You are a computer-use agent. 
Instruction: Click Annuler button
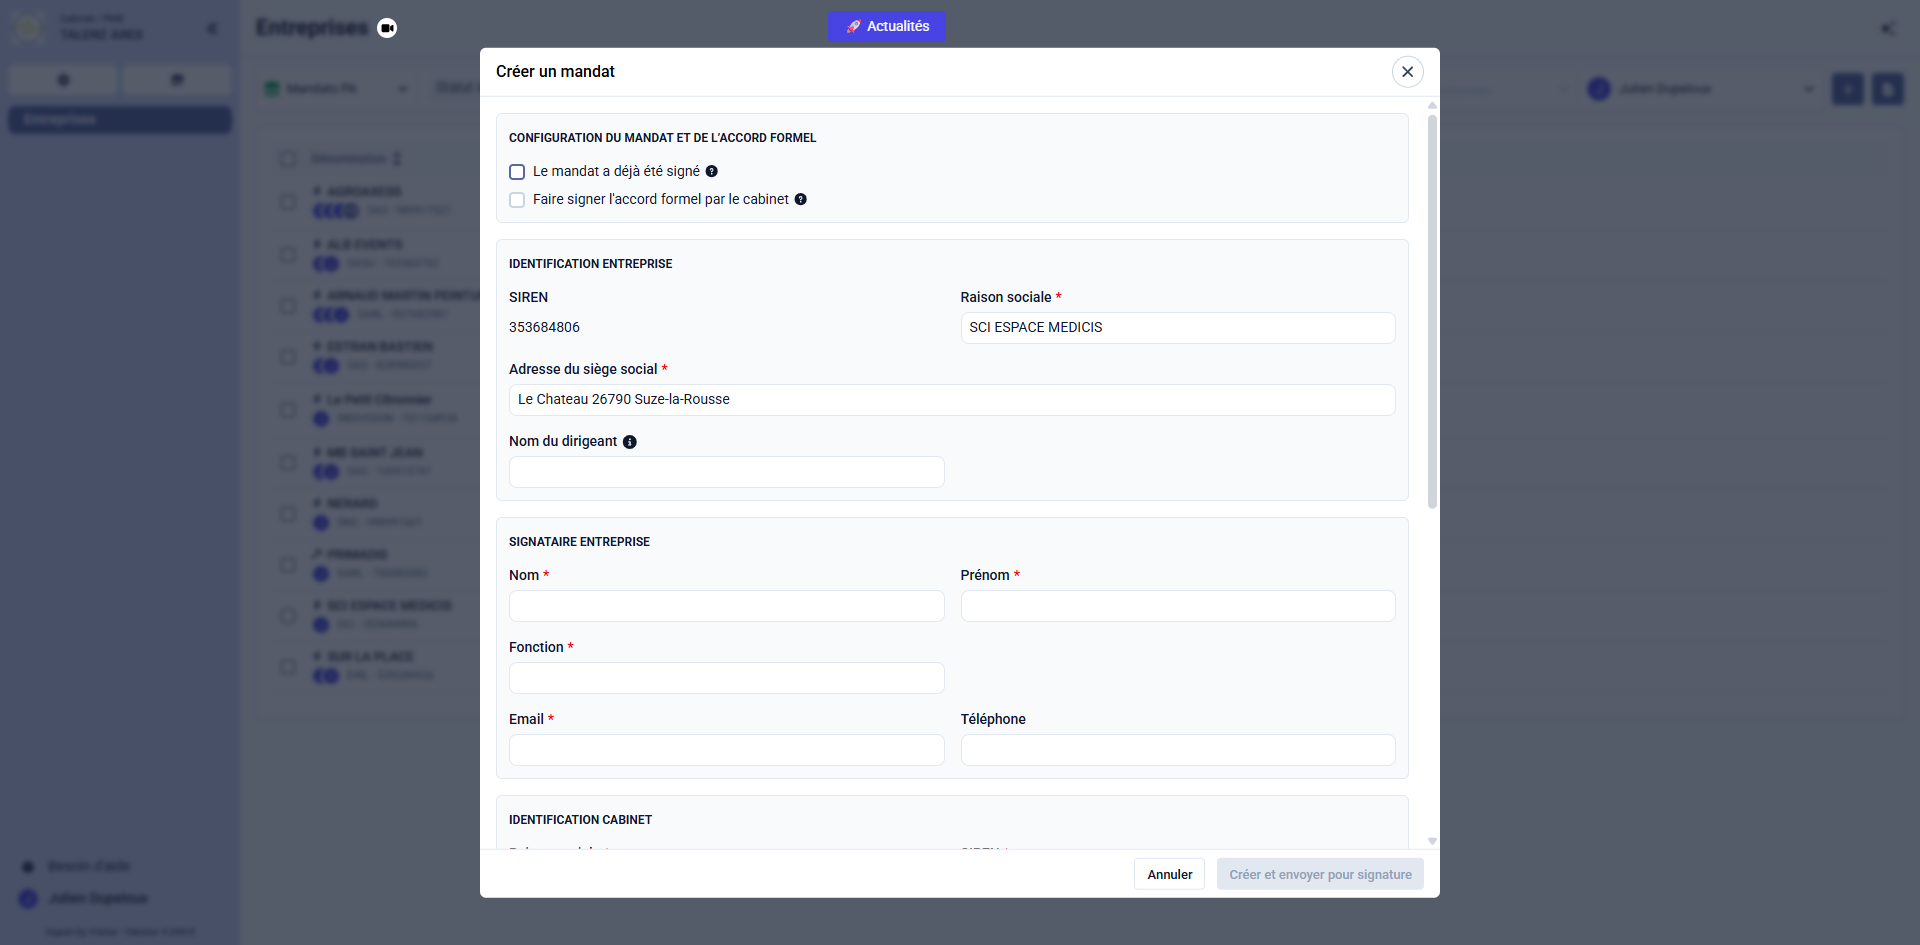pyautogui.click(x=1169, y=874)
